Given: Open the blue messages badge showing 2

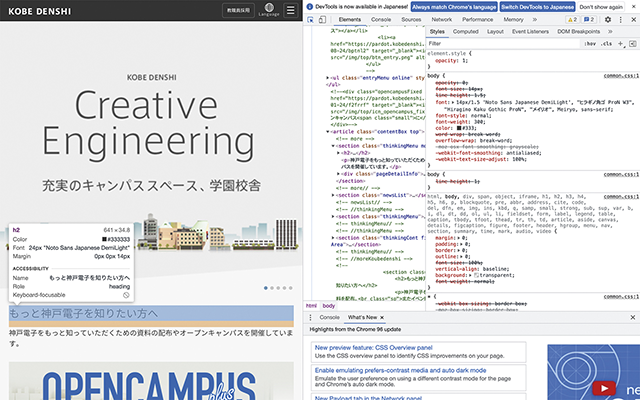Looking at the screenshot, I should [589, 20].
